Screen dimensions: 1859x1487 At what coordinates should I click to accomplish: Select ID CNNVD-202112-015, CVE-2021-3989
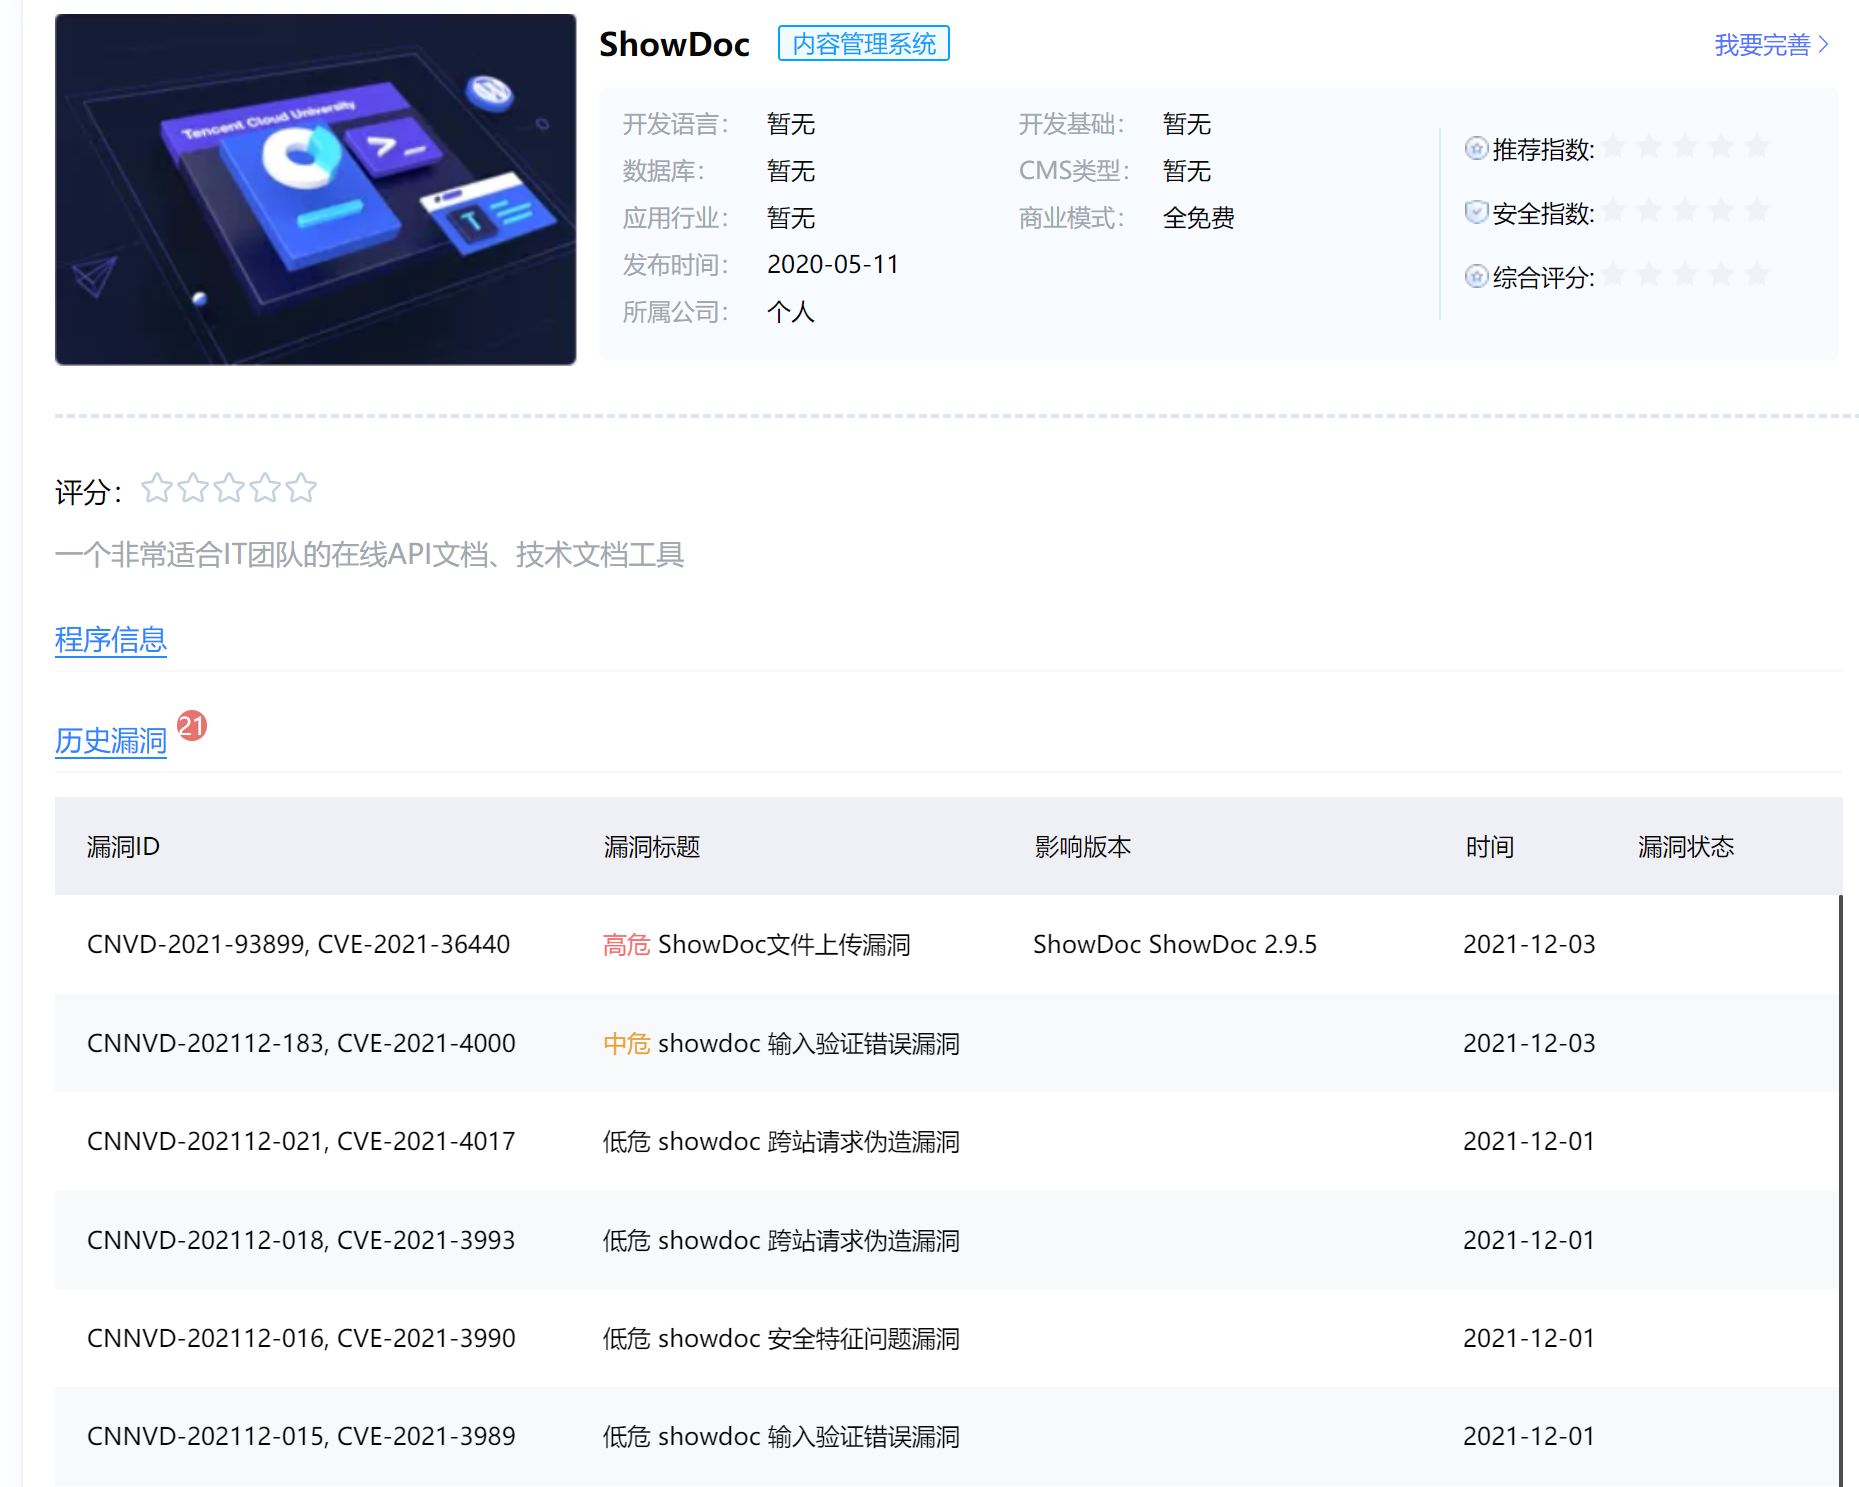tap(301, 1437)
